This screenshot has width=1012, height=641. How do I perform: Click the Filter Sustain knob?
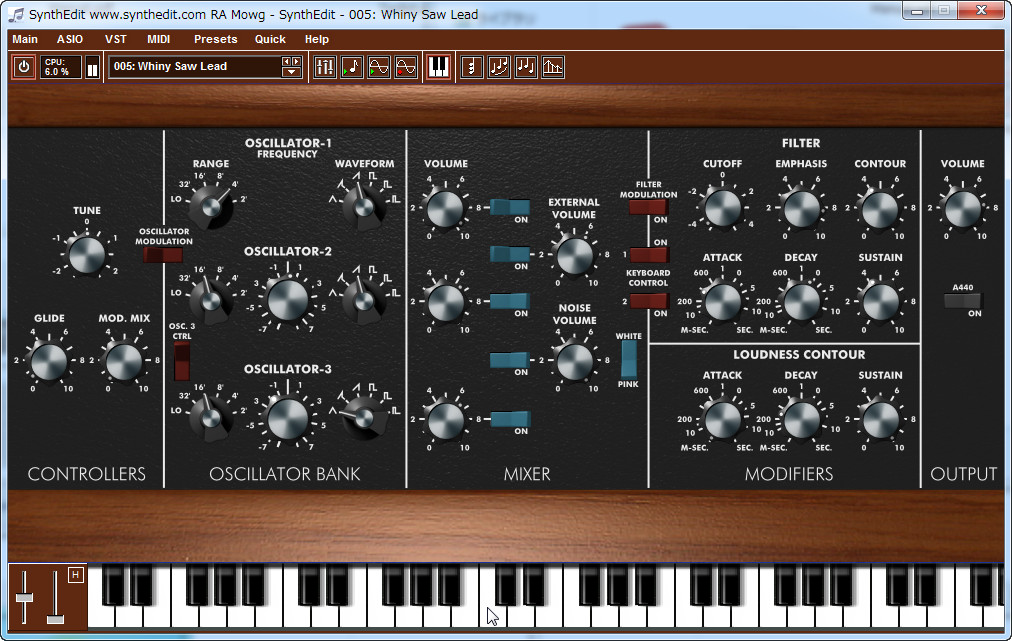pos(880,301)
